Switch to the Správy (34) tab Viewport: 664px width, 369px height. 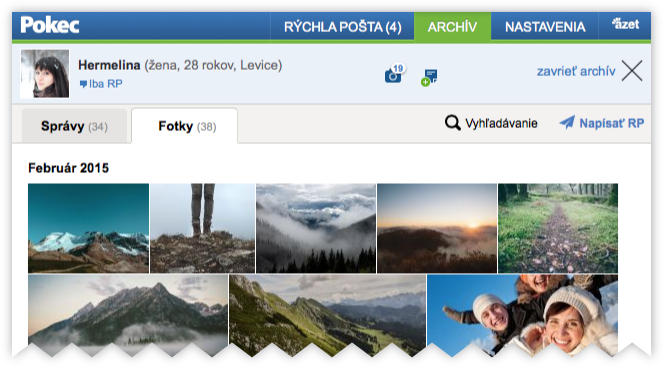74,126
